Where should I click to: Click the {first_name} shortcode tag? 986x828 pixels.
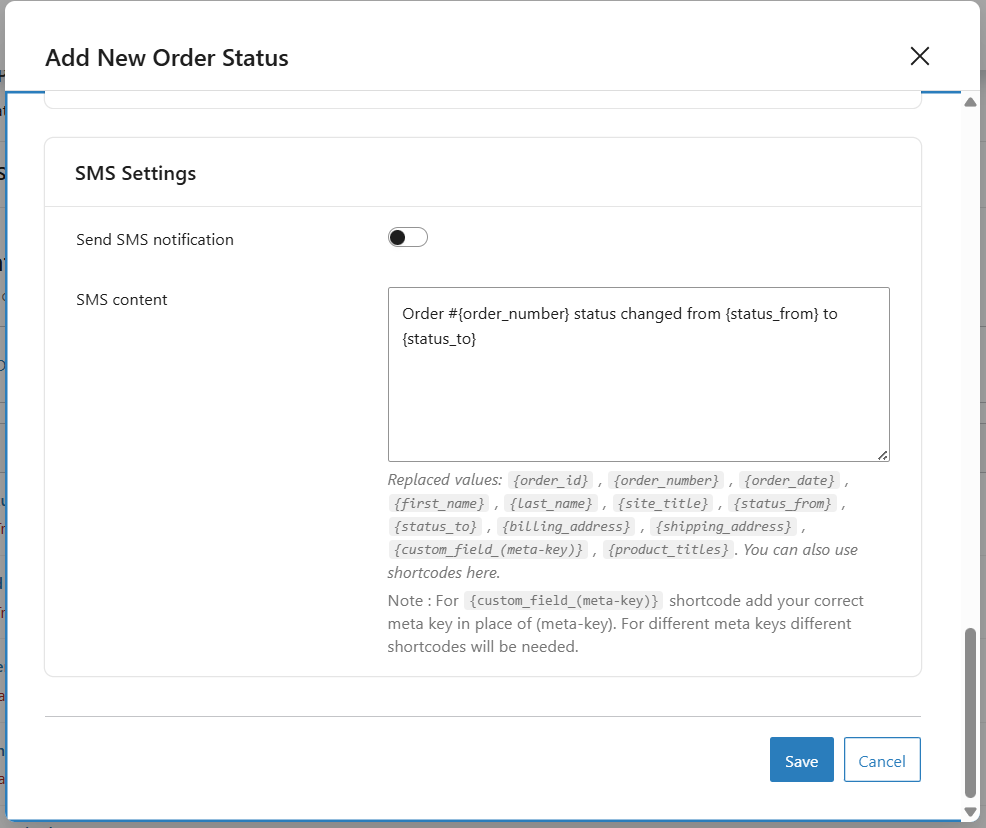[x=439, y=503]
